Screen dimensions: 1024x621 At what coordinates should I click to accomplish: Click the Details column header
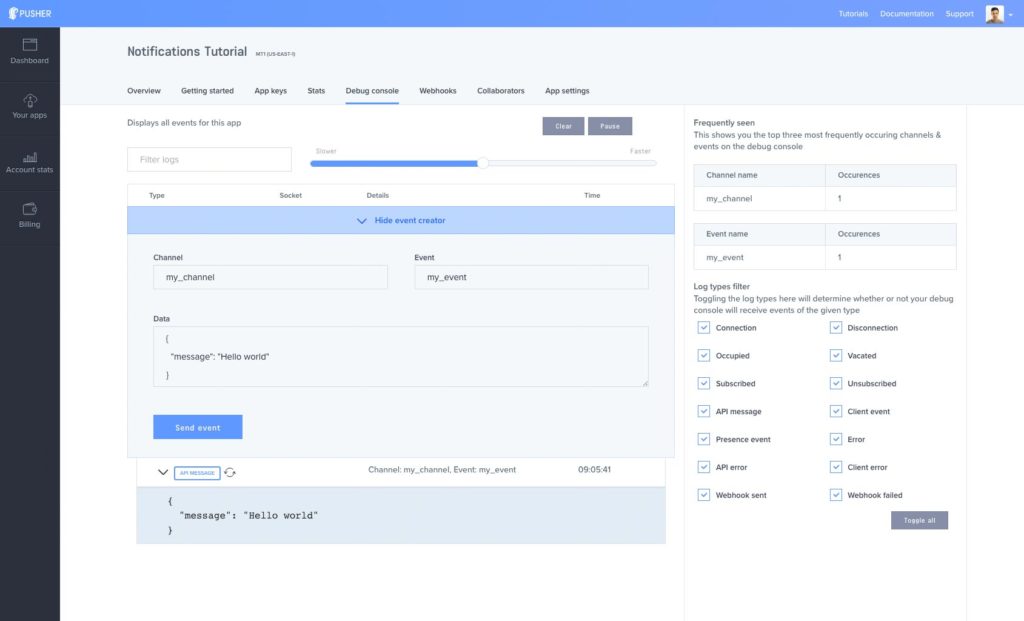(x=377, y=195)
